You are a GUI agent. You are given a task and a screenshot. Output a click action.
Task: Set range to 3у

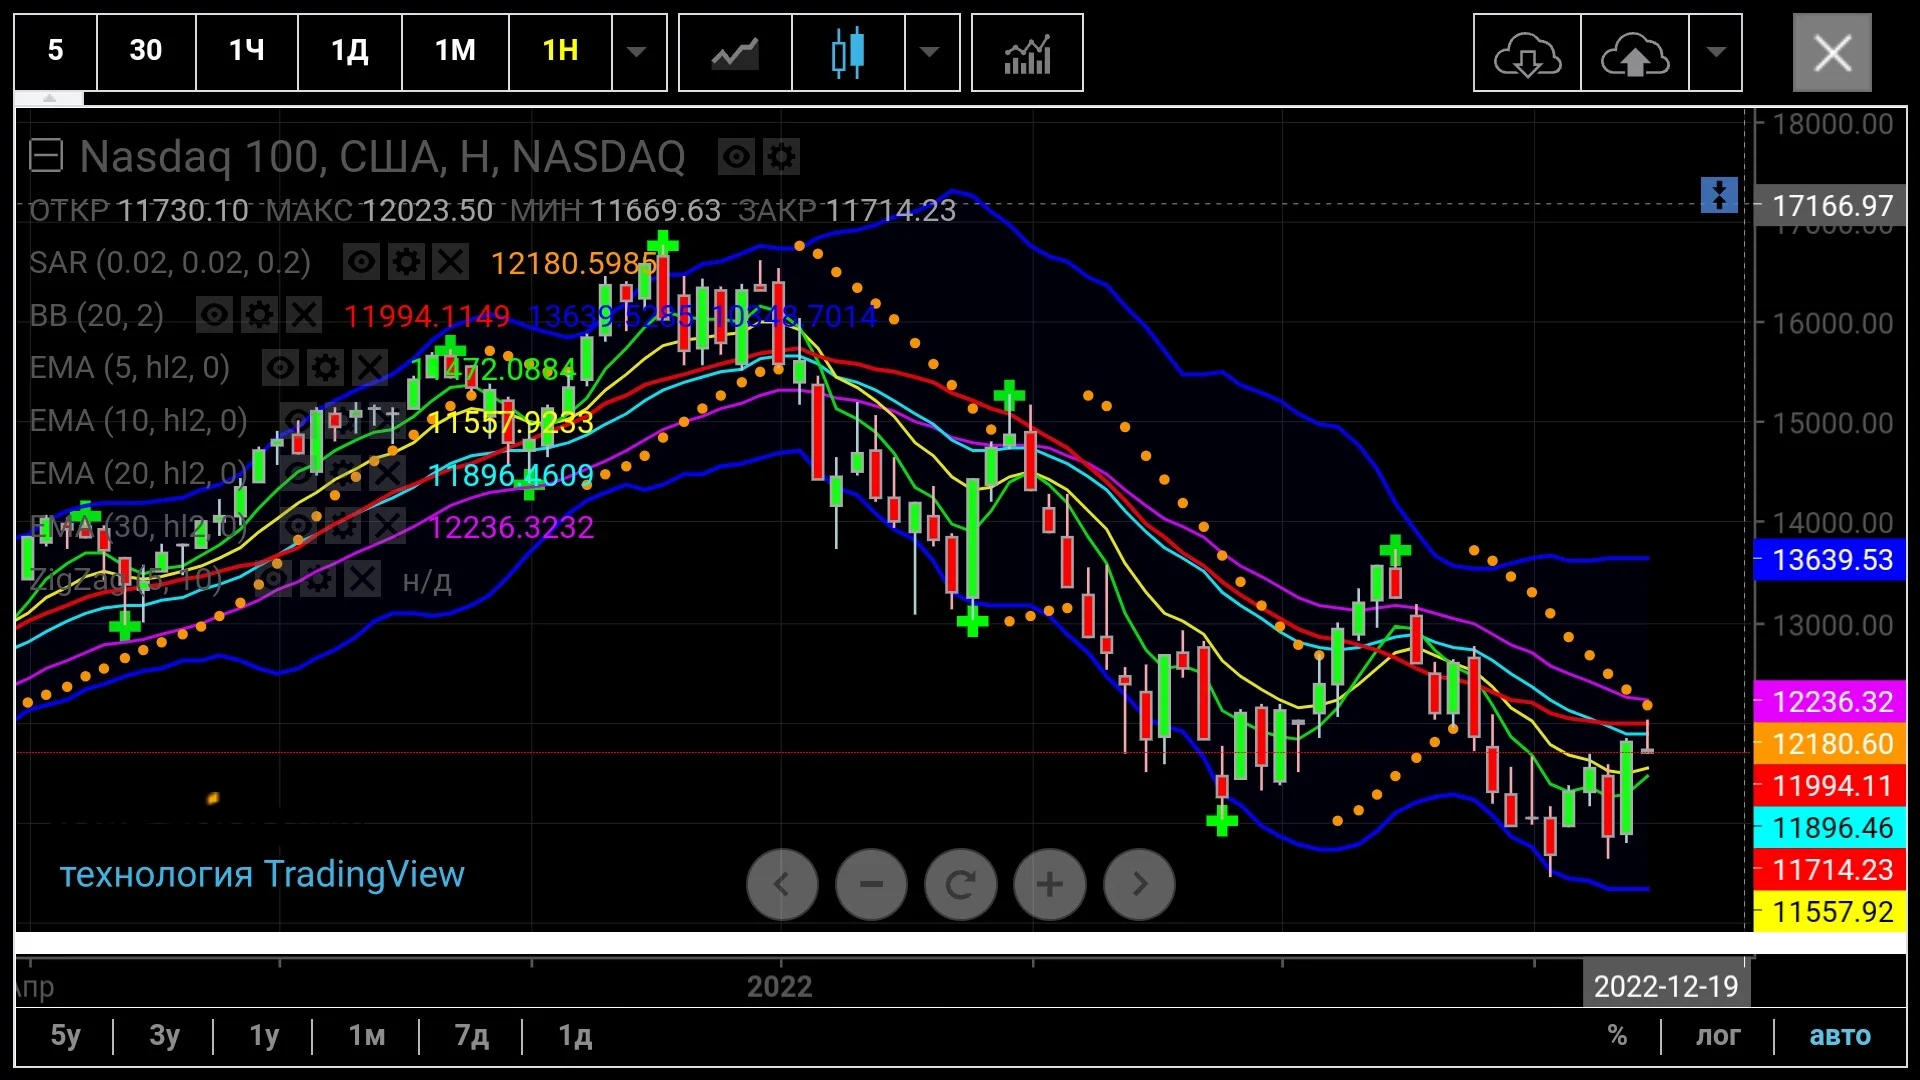coord(165,1036)
